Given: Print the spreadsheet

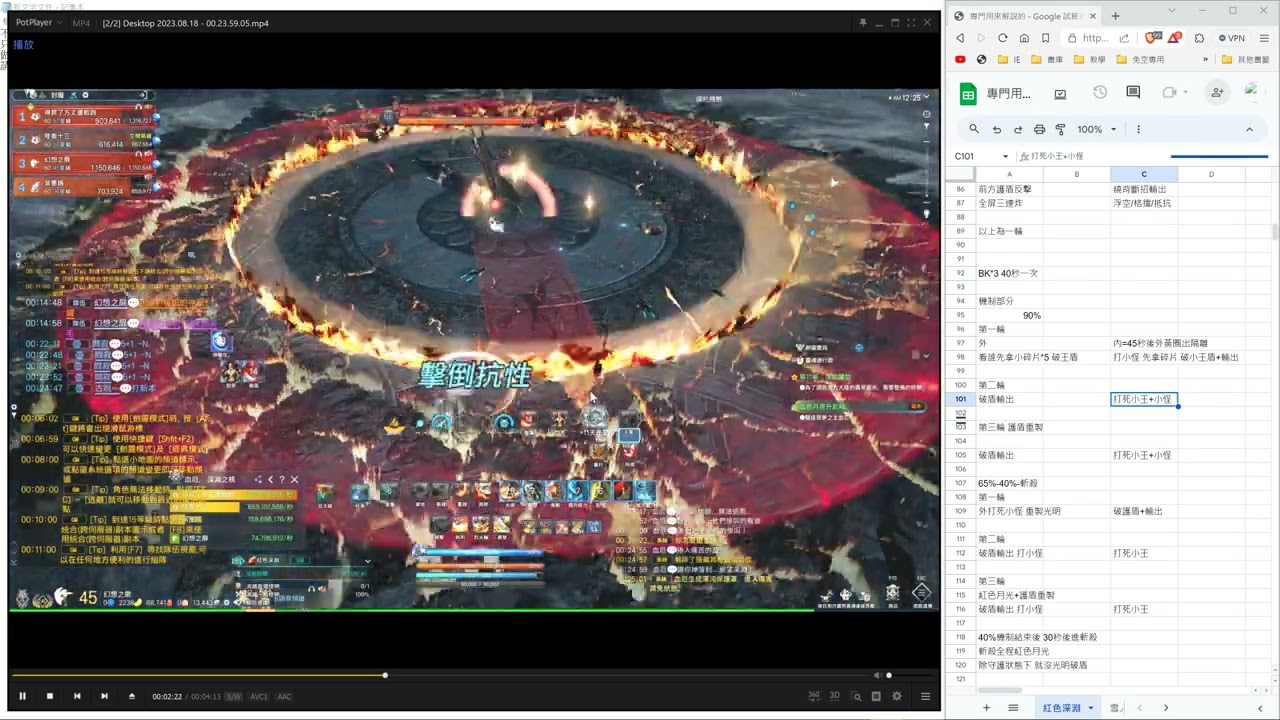Looking at the screenshot, I should tap(1039, 130).
